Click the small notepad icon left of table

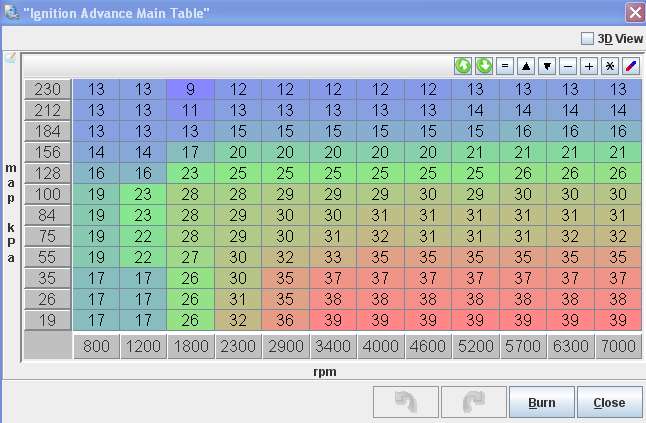[x=10, y=57]
